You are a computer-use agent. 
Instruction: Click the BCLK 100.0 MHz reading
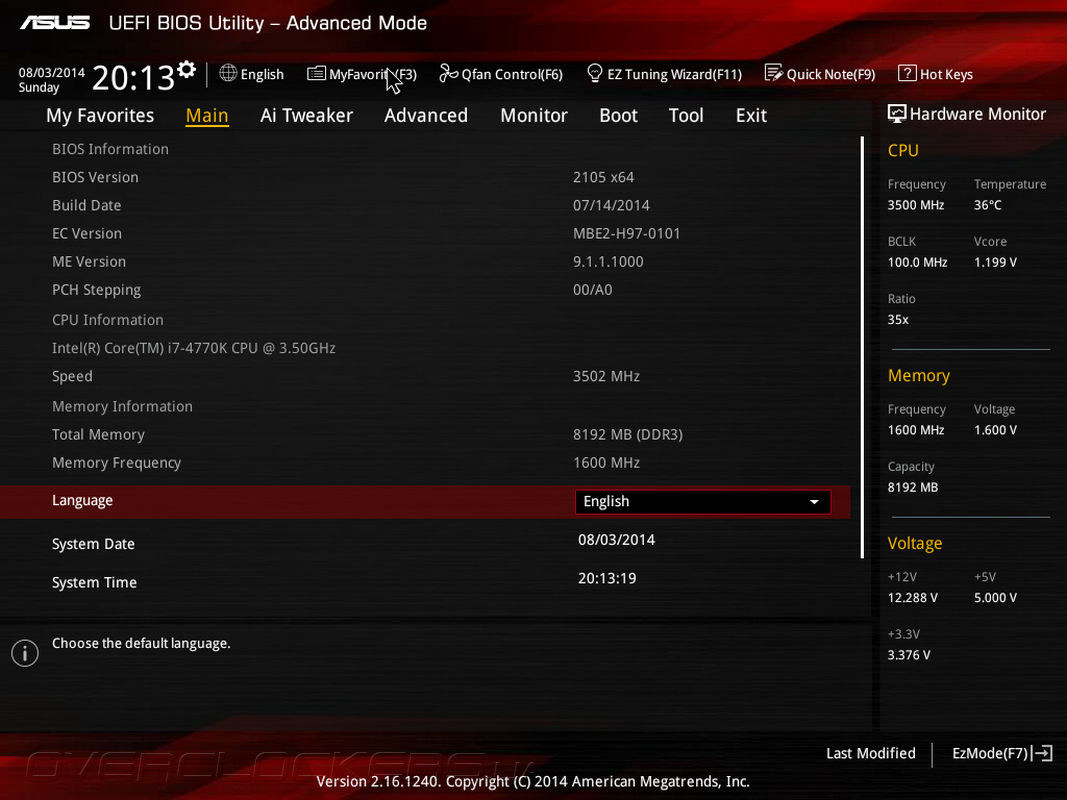tap(917, 263)
